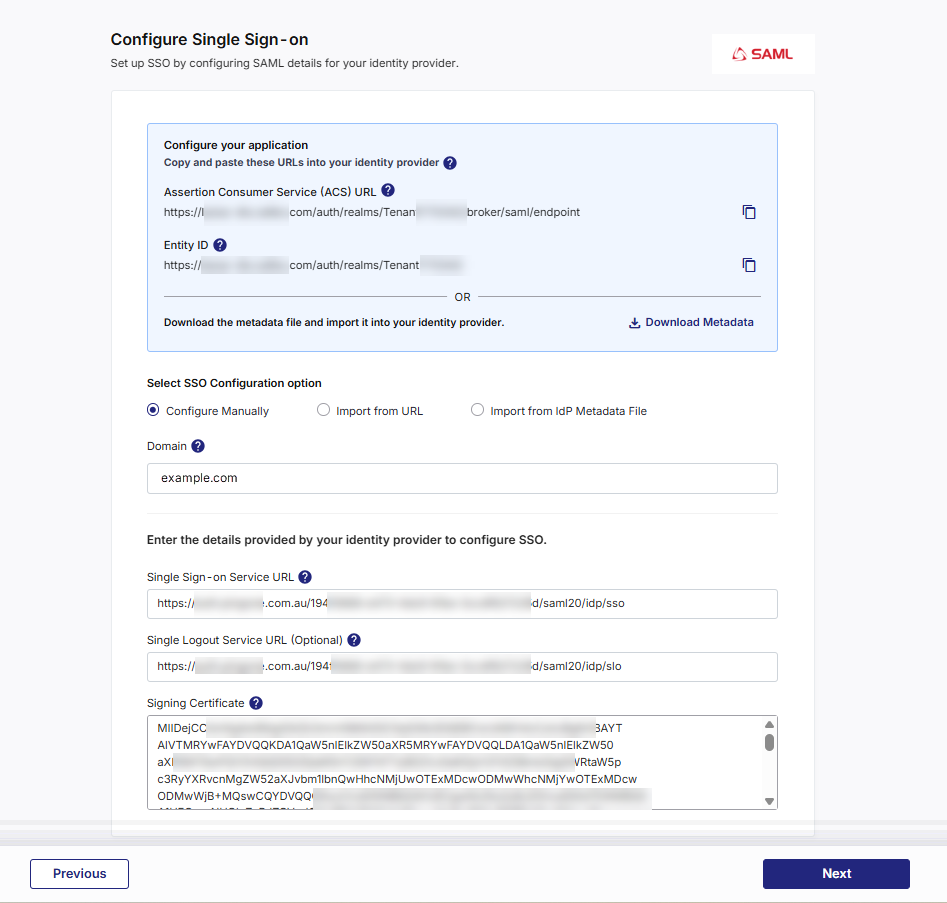The image size is (947, 903).
Task: Click the Previous button
Action: pos(79,873)
